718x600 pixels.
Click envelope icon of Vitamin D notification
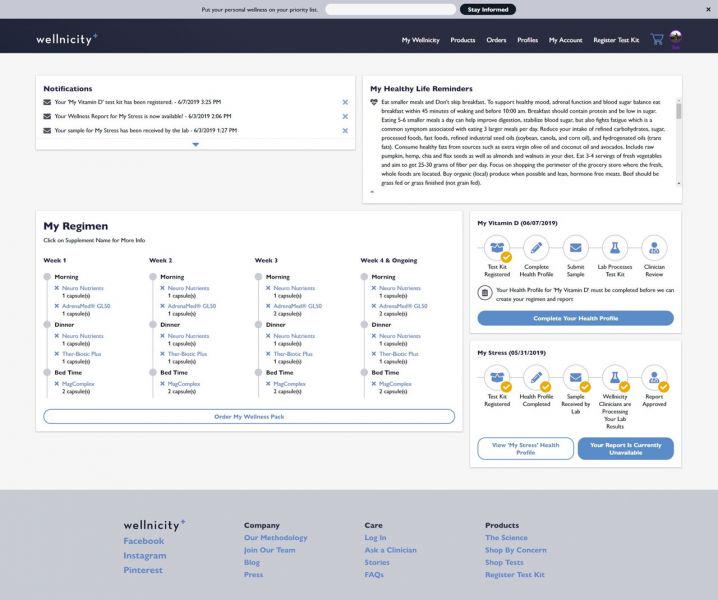pyautogui.click(x=47, y=102)
